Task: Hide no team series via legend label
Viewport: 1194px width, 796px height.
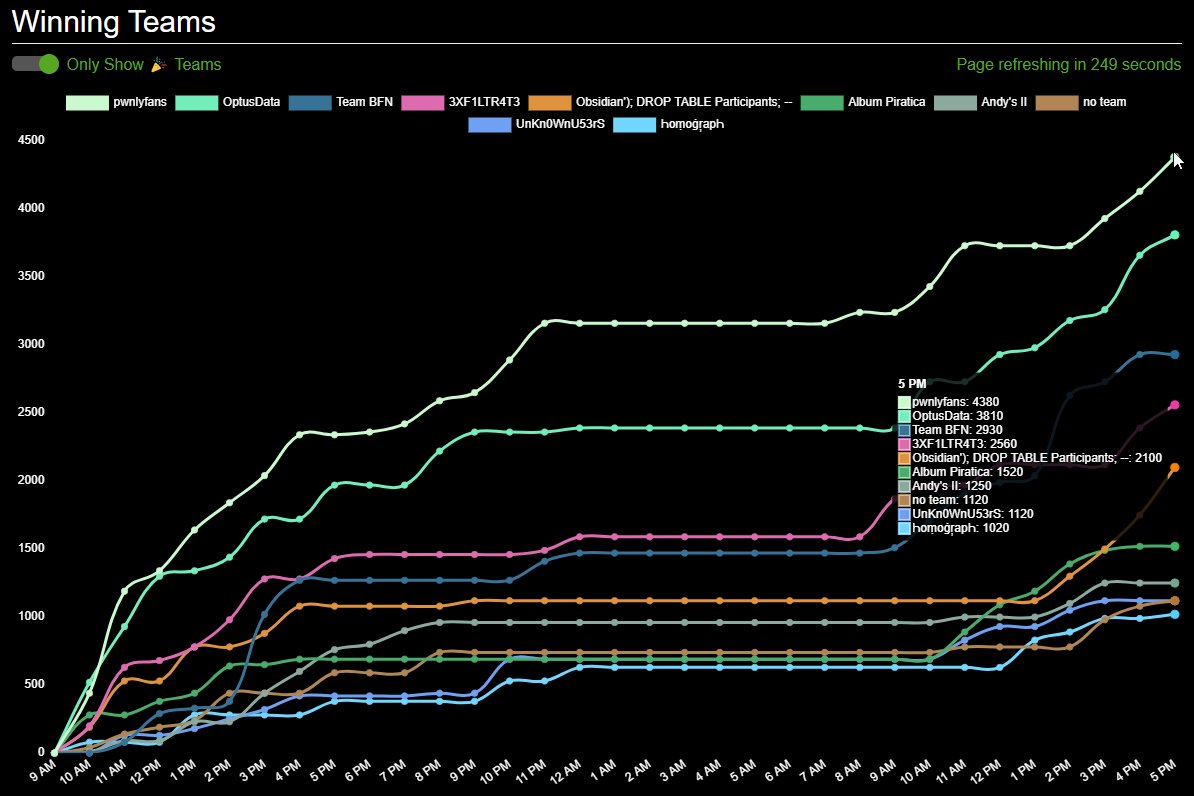Action: click(x=1104, y=102)
